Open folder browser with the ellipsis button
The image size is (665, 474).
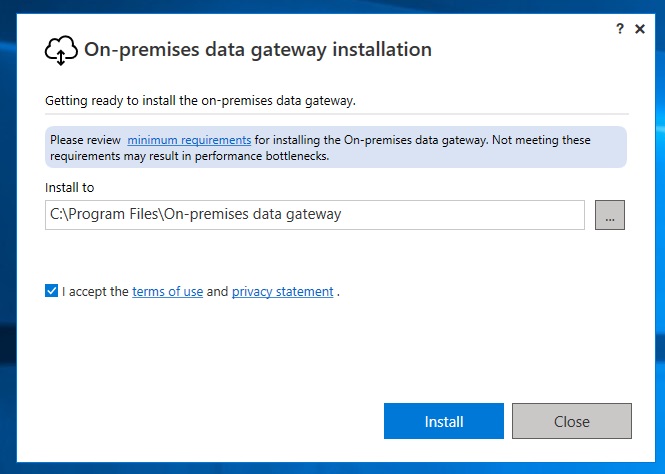pos(610,215)
